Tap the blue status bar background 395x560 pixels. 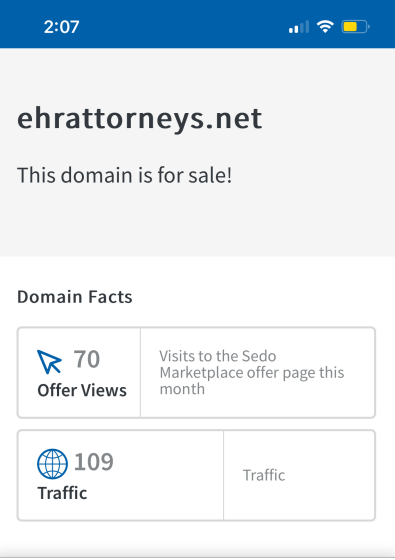[198, 24]
